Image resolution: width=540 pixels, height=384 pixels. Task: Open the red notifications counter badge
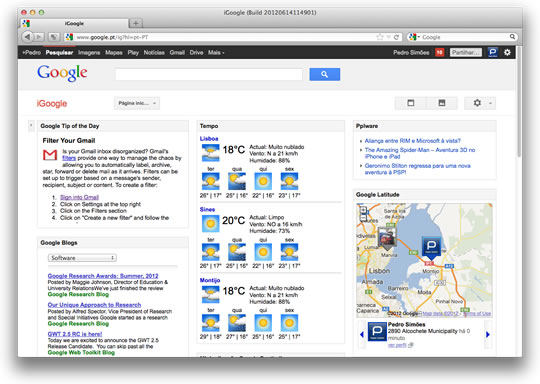pos(439,52)
